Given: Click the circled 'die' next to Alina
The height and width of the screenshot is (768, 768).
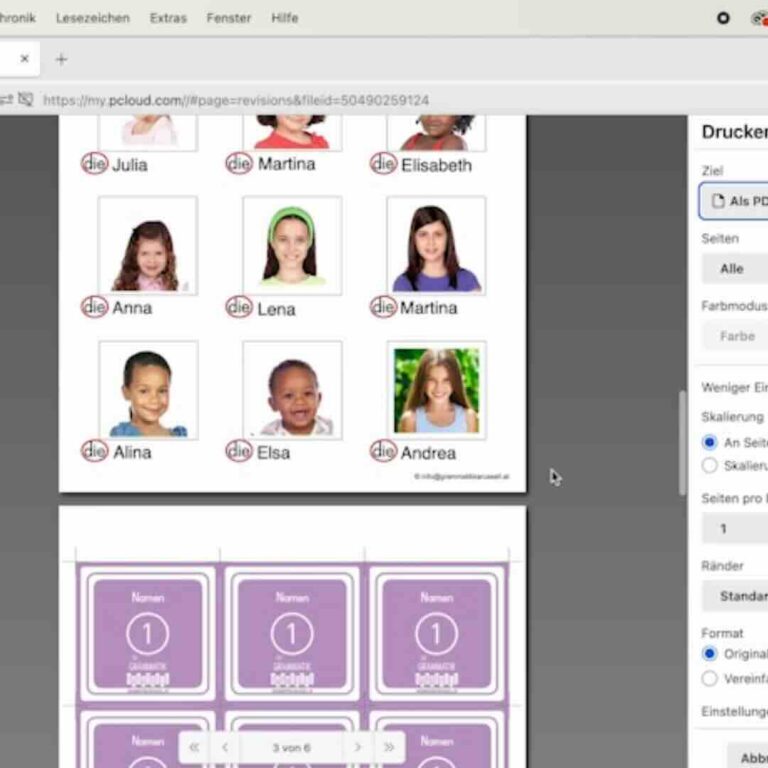Looking at the screenshot, I should pyautogui.click(x=95, y=451).
